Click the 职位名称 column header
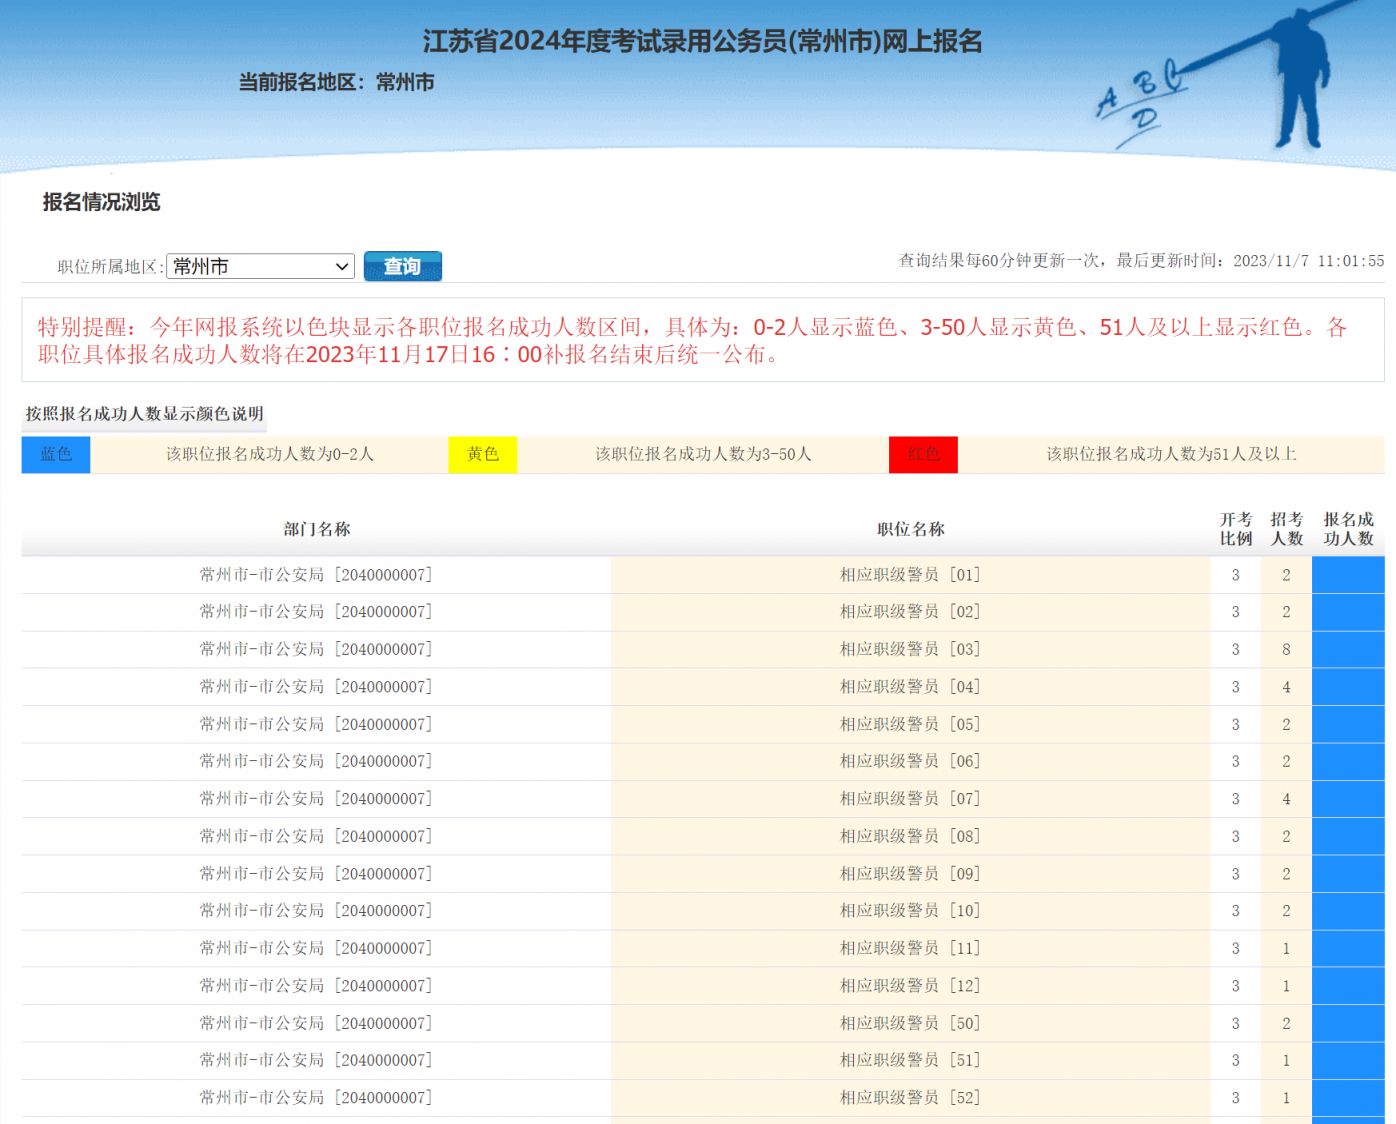This screenshot has height=1124, width=1396. 911,529
